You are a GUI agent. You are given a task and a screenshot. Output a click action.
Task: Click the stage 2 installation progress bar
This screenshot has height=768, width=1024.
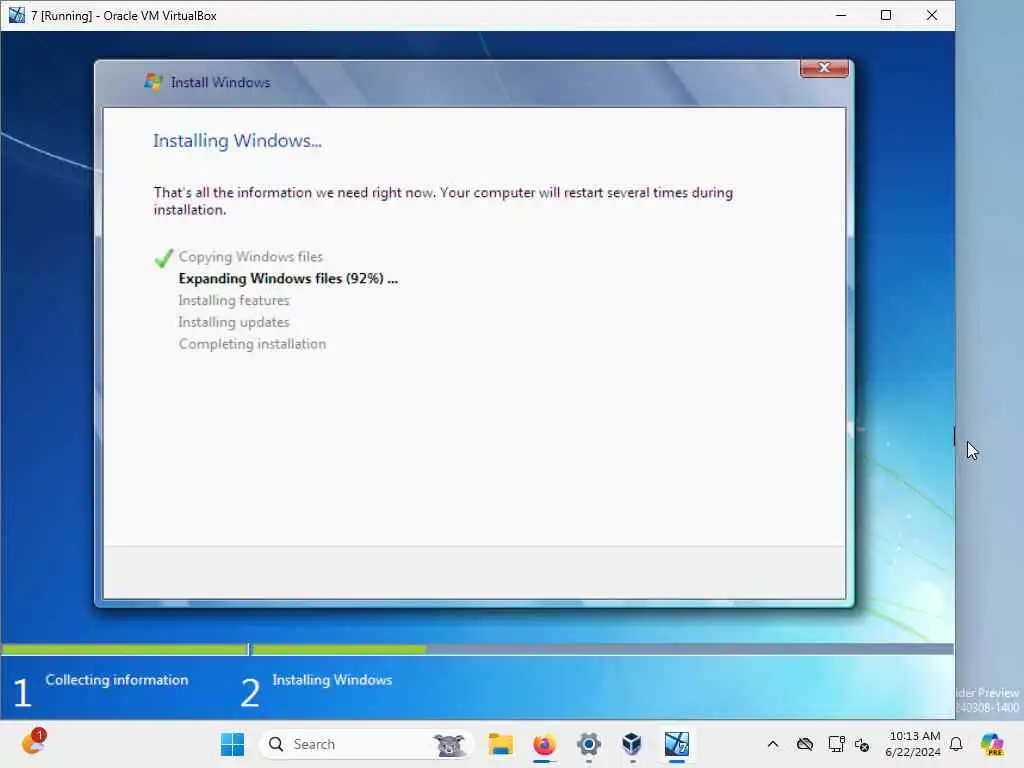(603, 649)
